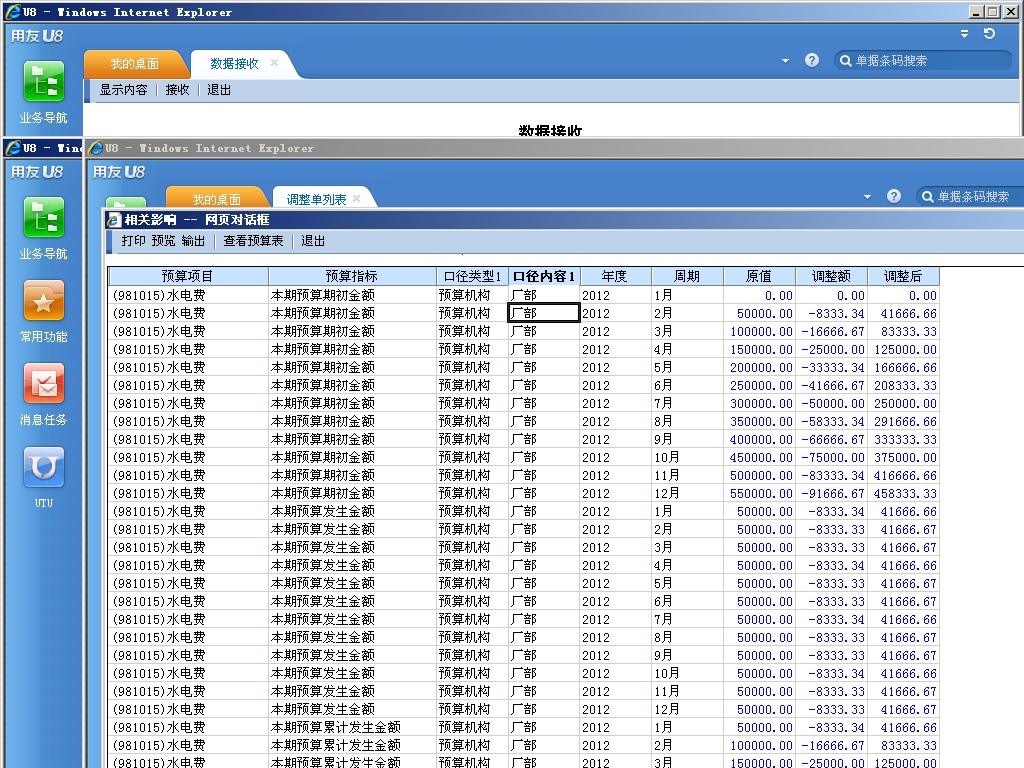Close the 调整单列表 tab
This screenshot has width=1024, height=768.
(357, 199)
